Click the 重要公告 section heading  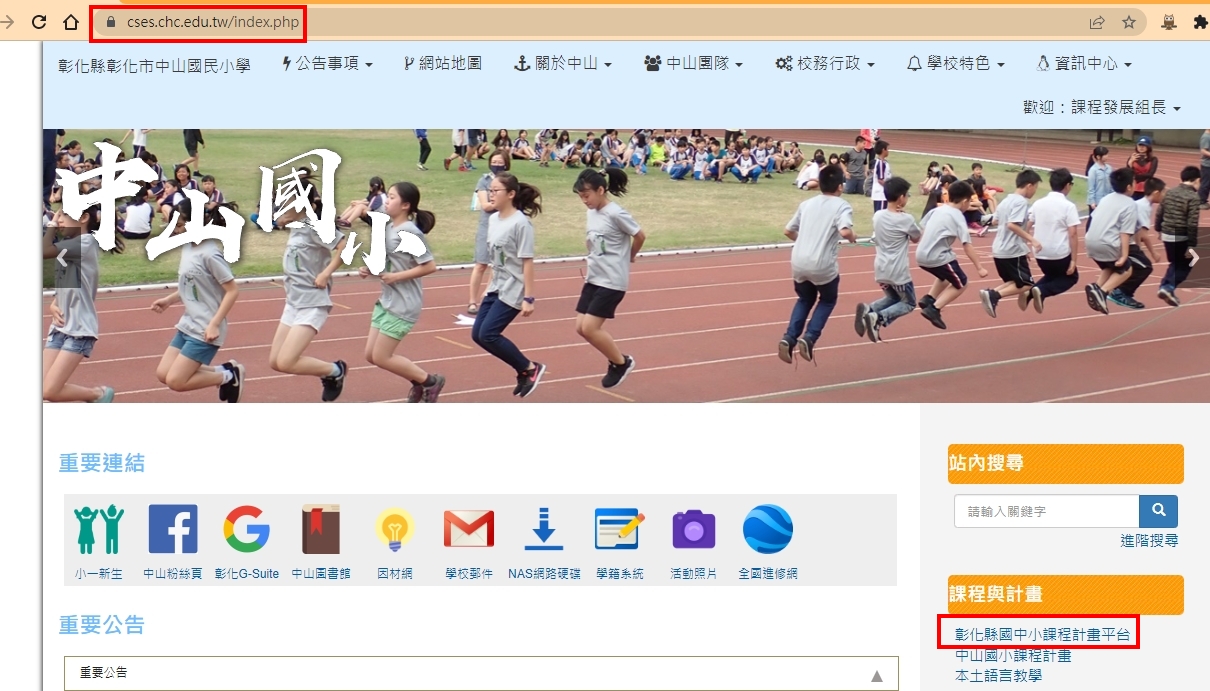pyautogui.click(x=102, y=625)
